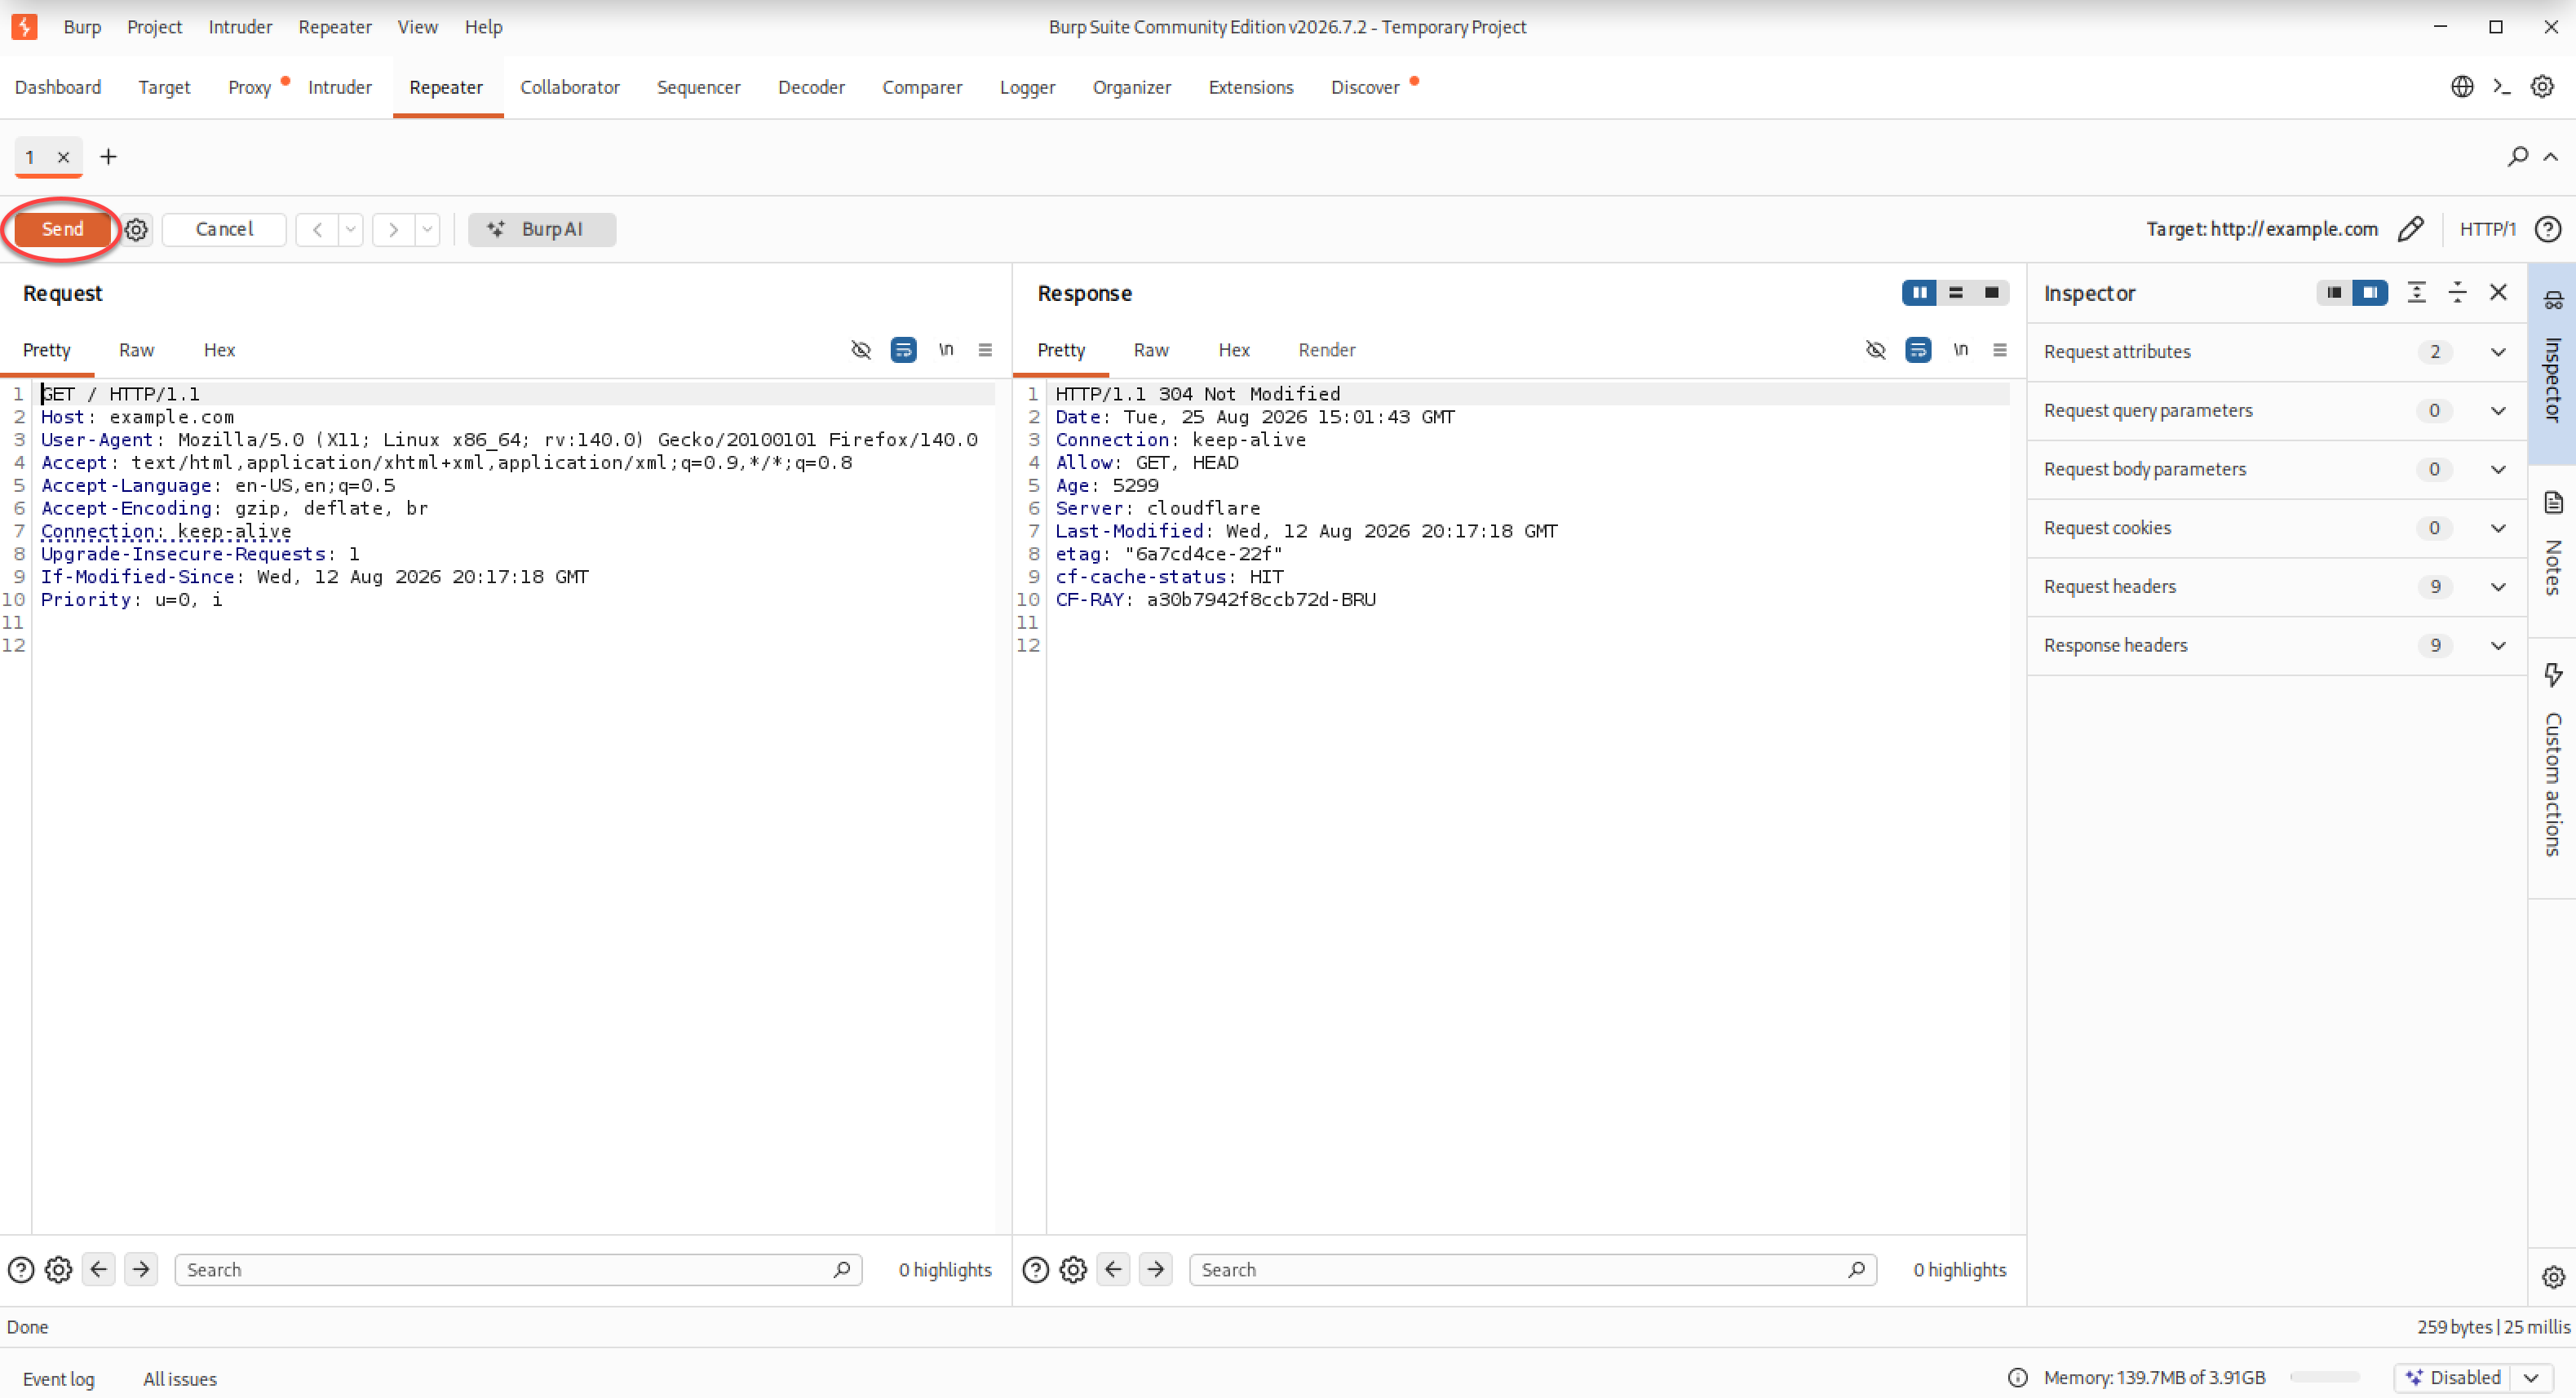Click the Response search help icon

pos(1036,1270)
